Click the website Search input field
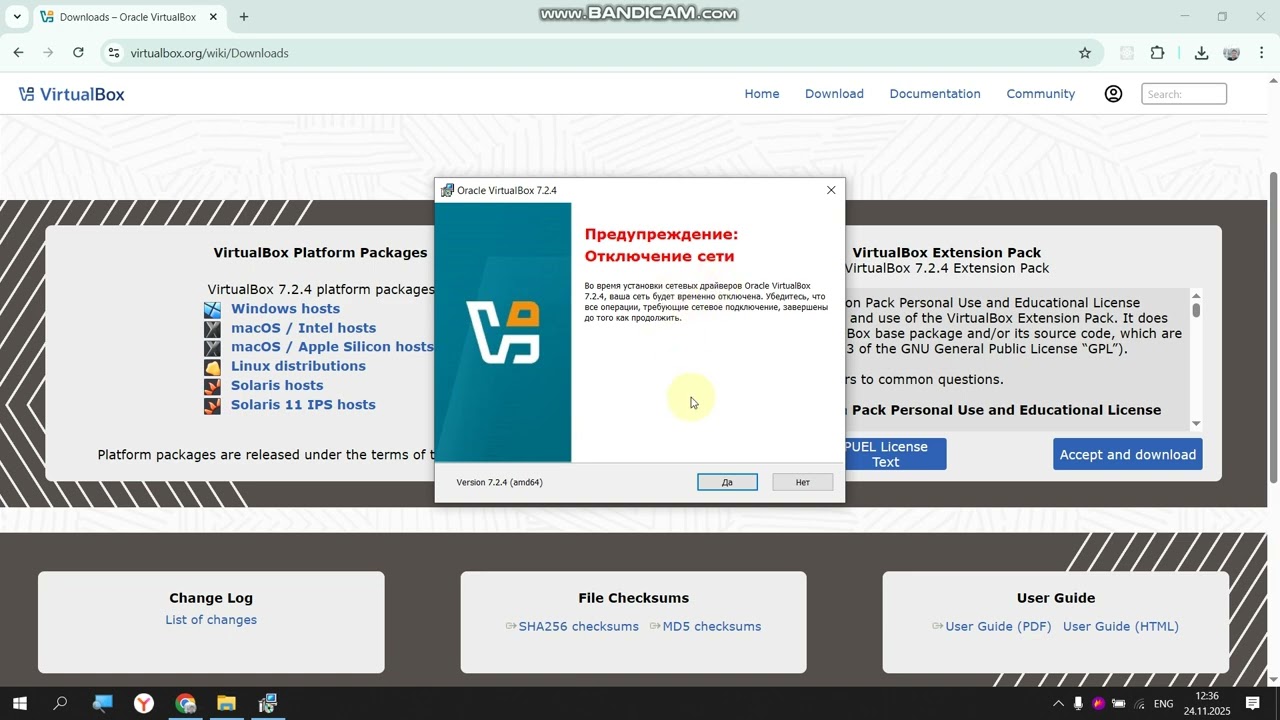1280x720 pixels. (x=1184, y=94)
